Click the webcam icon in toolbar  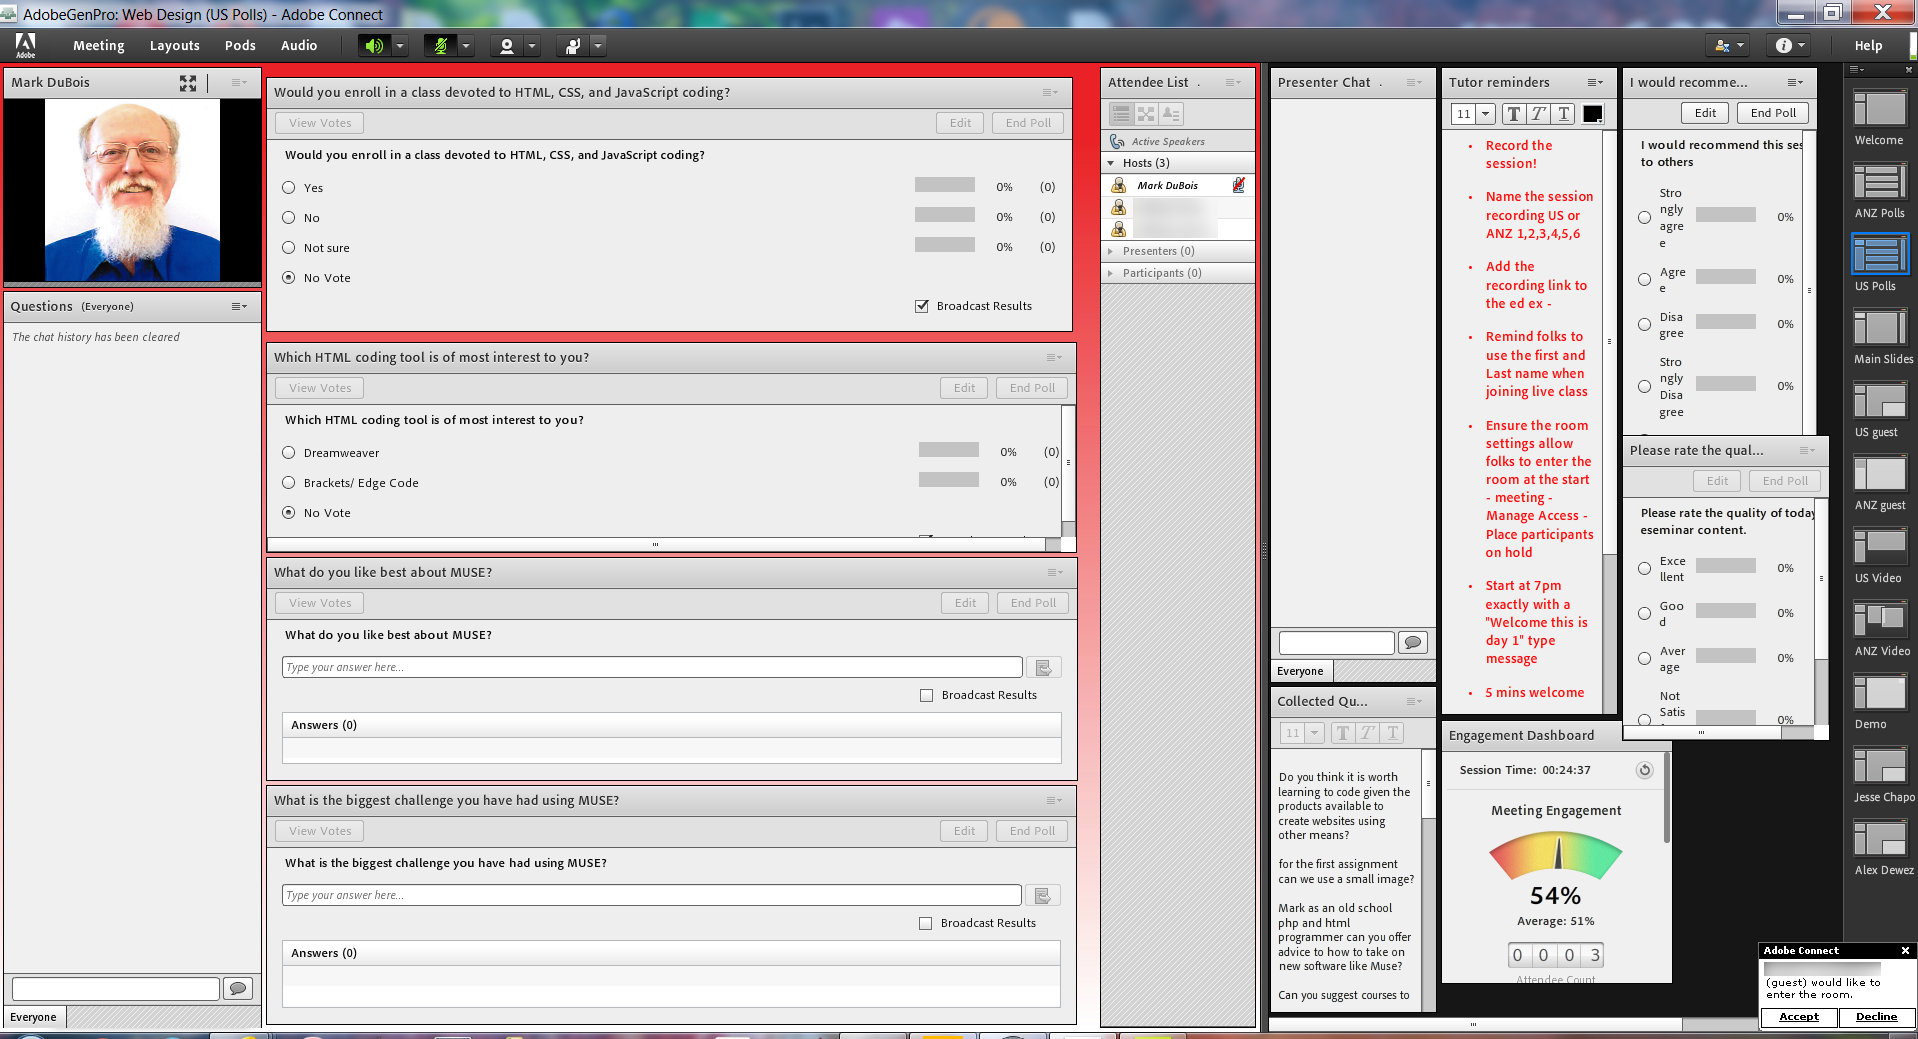507,46
